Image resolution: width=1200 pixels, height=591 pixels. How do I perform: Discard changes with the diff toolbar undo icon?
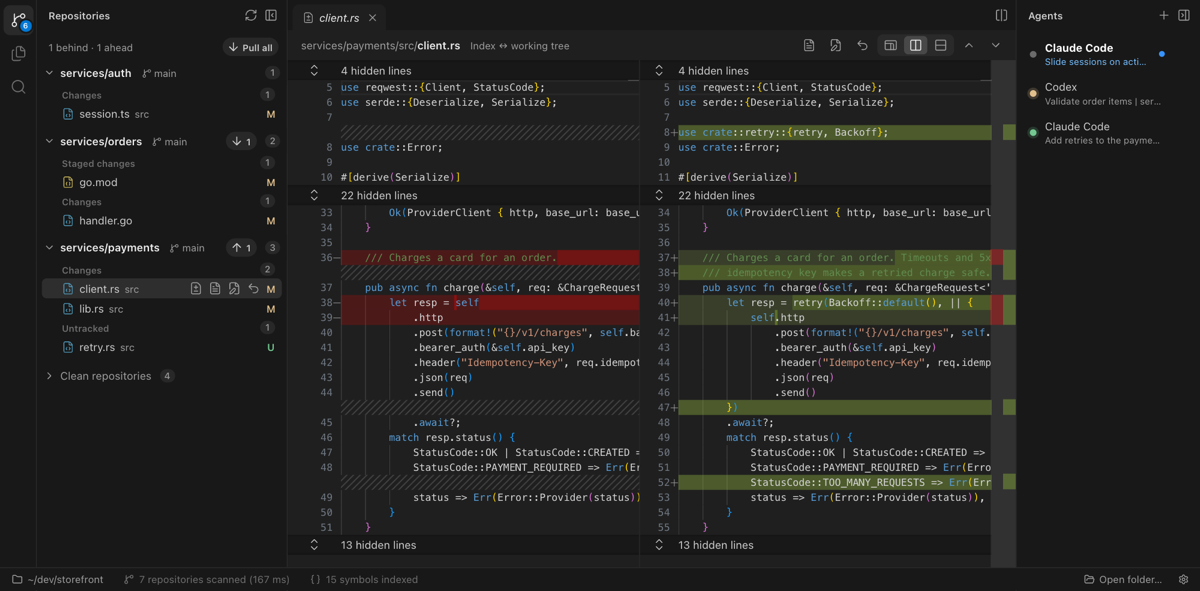862,46
